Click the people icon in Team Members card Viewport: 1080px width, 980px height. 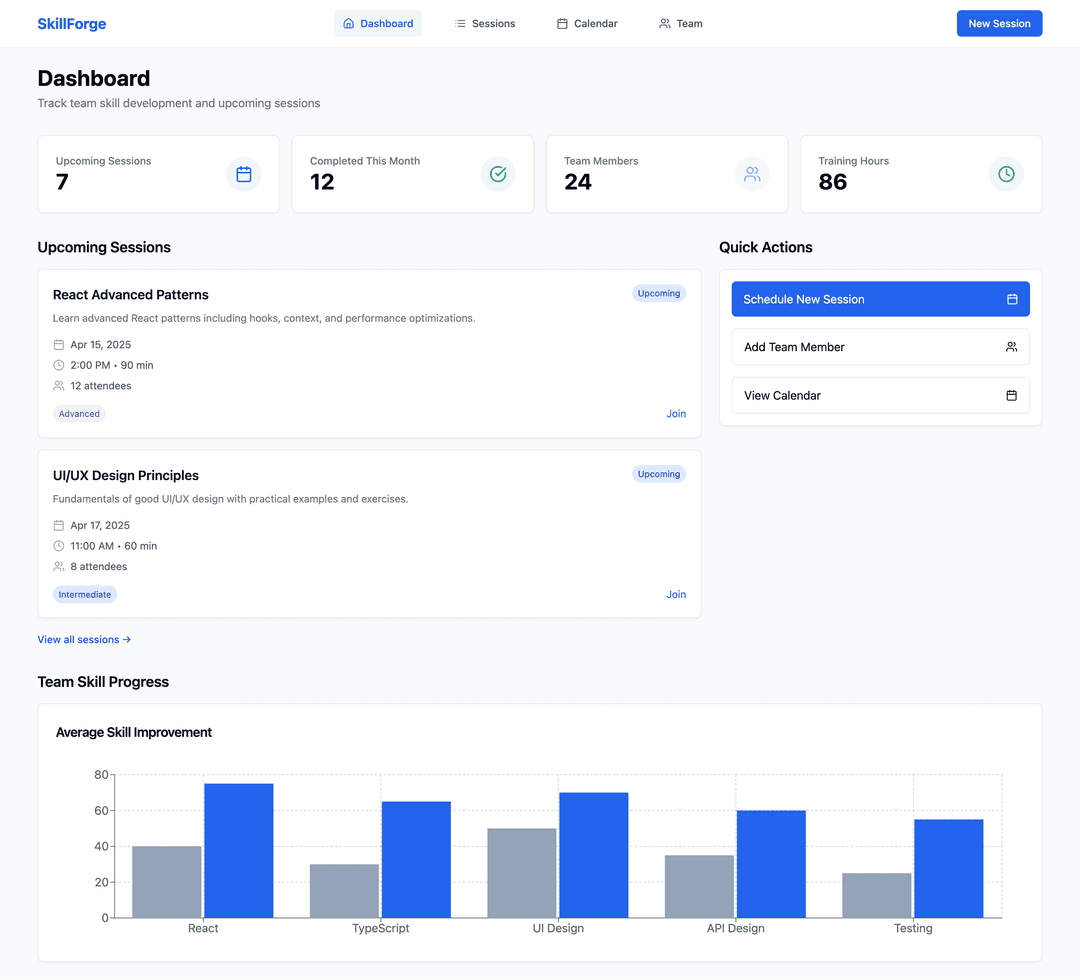point(752,174)
